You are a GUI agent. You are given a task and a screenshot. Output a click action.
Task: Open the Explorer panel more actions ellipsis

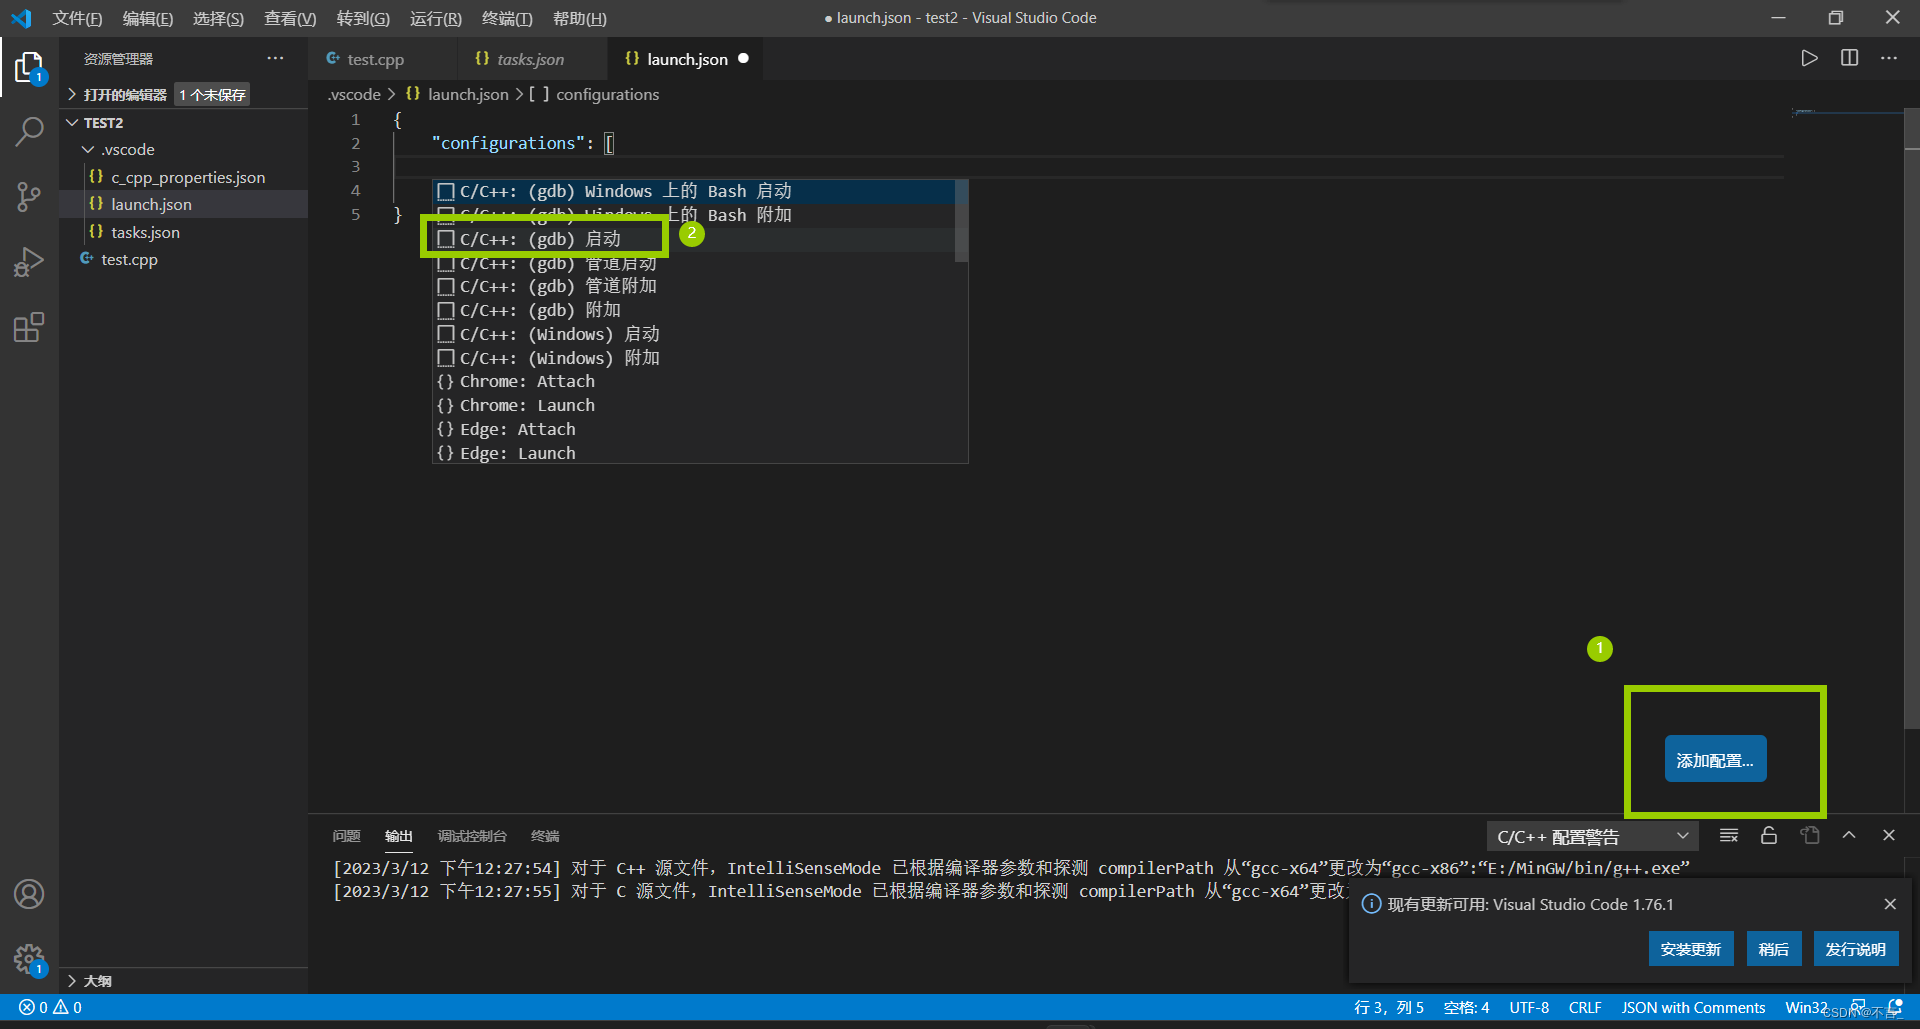point(275,58)
